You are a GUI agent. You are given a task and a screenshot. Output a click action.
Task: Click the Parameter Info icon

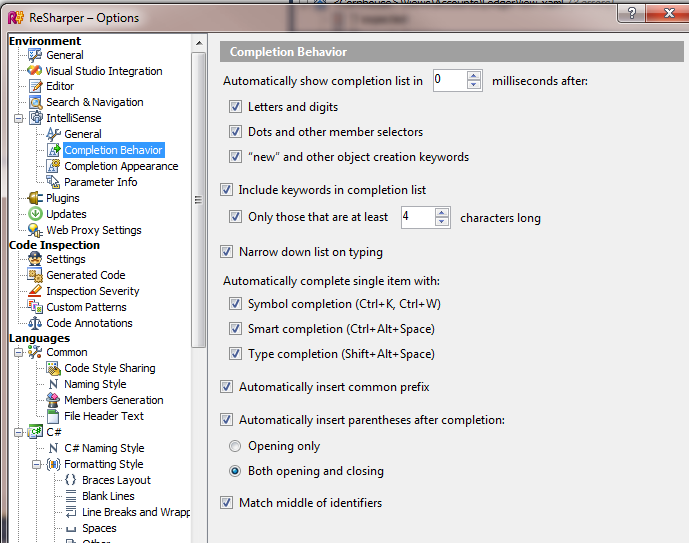tap(53, 182)
